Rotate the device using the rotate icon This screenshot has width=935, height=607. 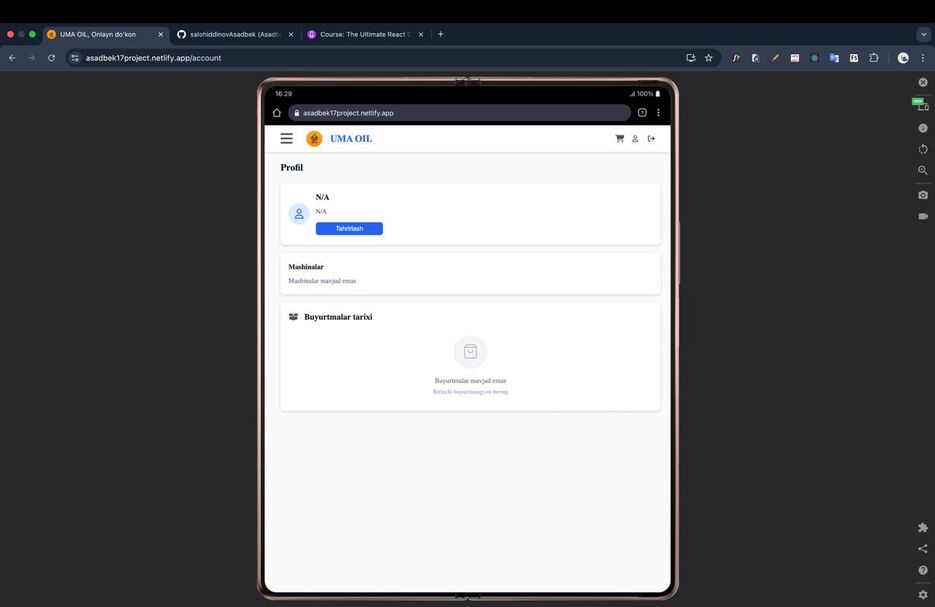(x=922, y=149)
